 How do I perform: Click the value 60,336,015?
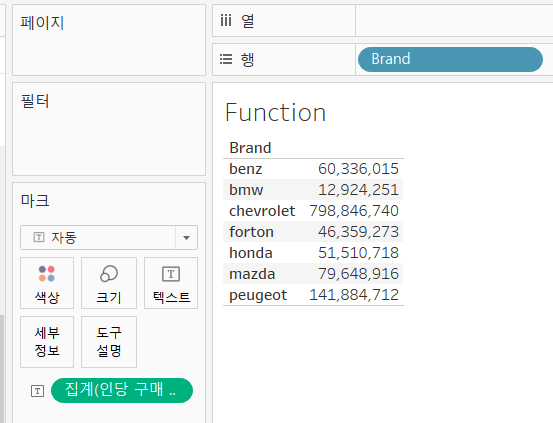coord(358,169)
